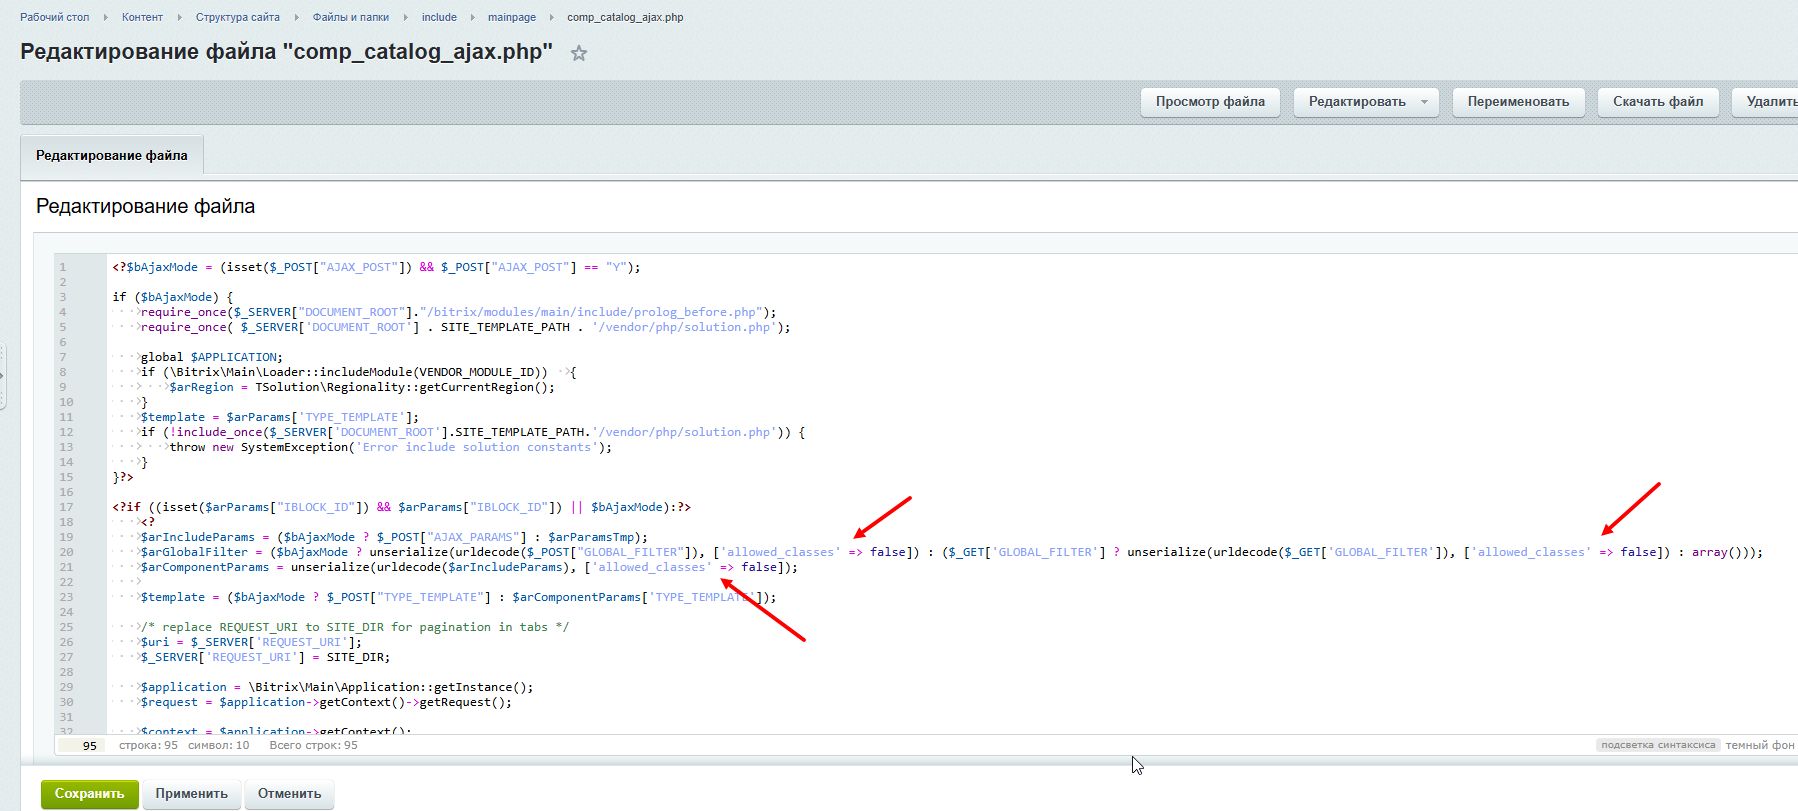
Task: Navigate to Структура сайта breadcrumb
Action: [x=238, y=17]
